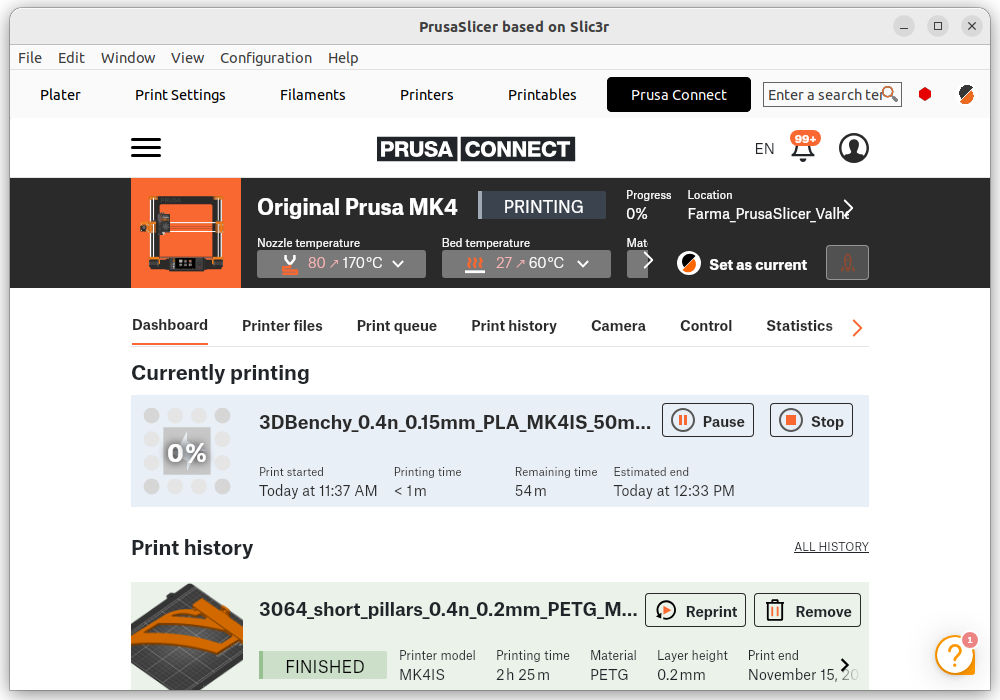Click the bed heating icon
This screenshot has height=700, width=1000.
click(x=474, y=264)
